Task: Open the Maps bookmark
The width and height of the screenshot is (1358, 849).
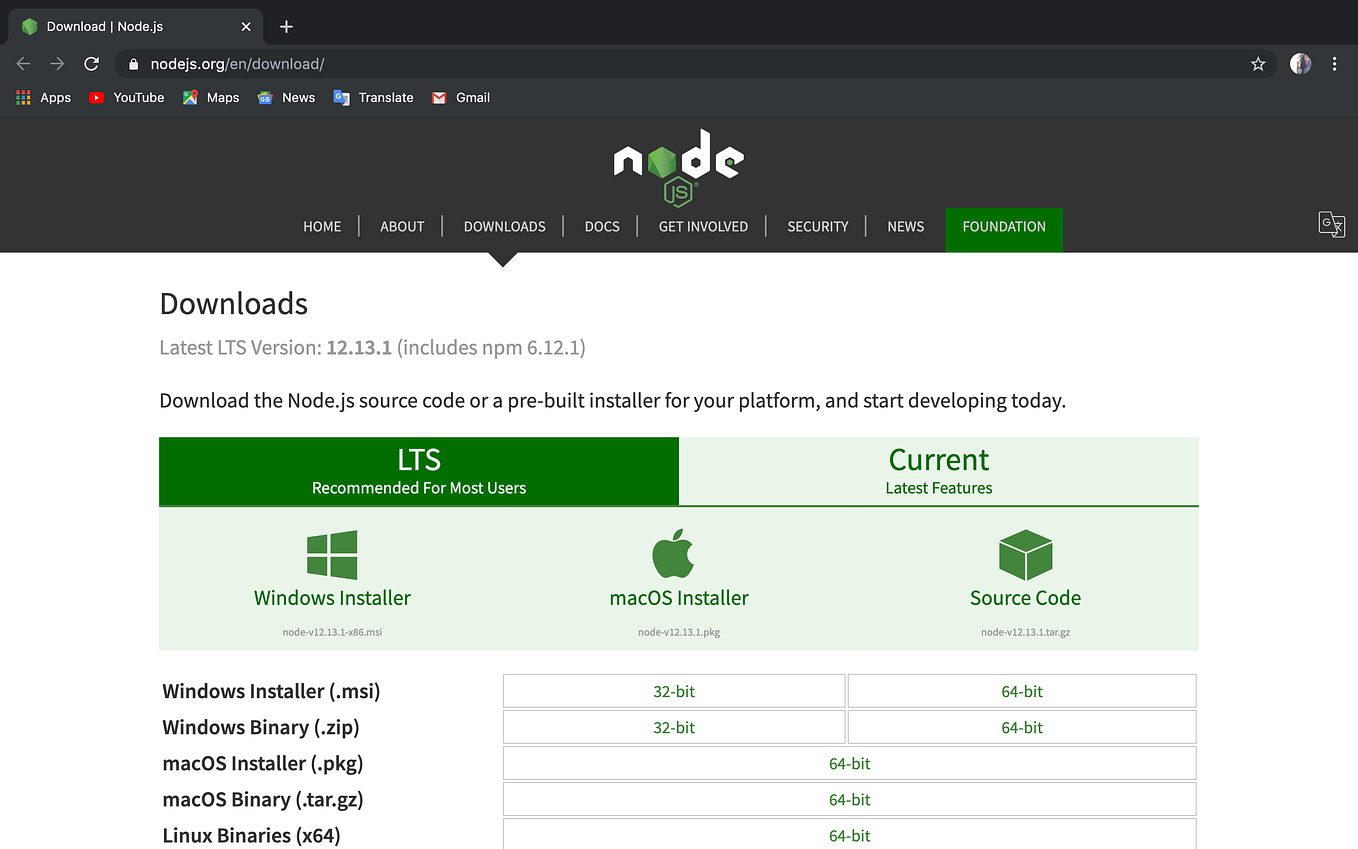Action: 210,97
